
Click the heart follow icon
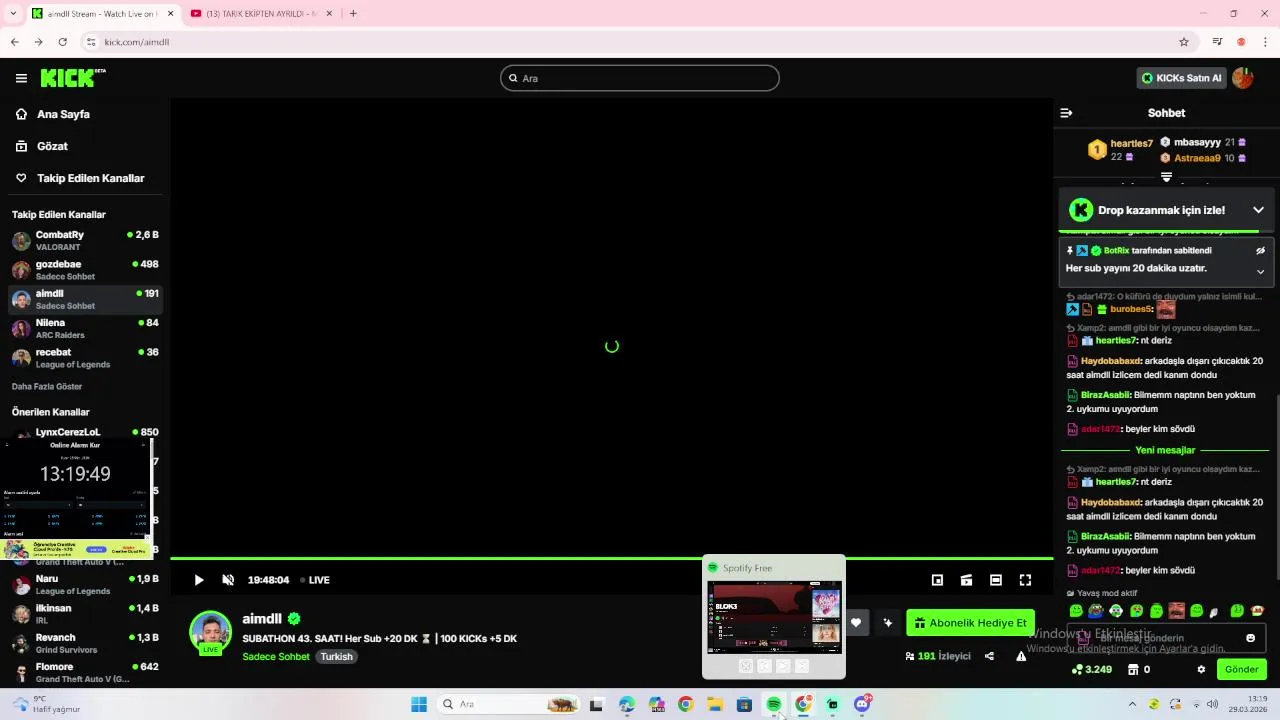coord(856,623)
